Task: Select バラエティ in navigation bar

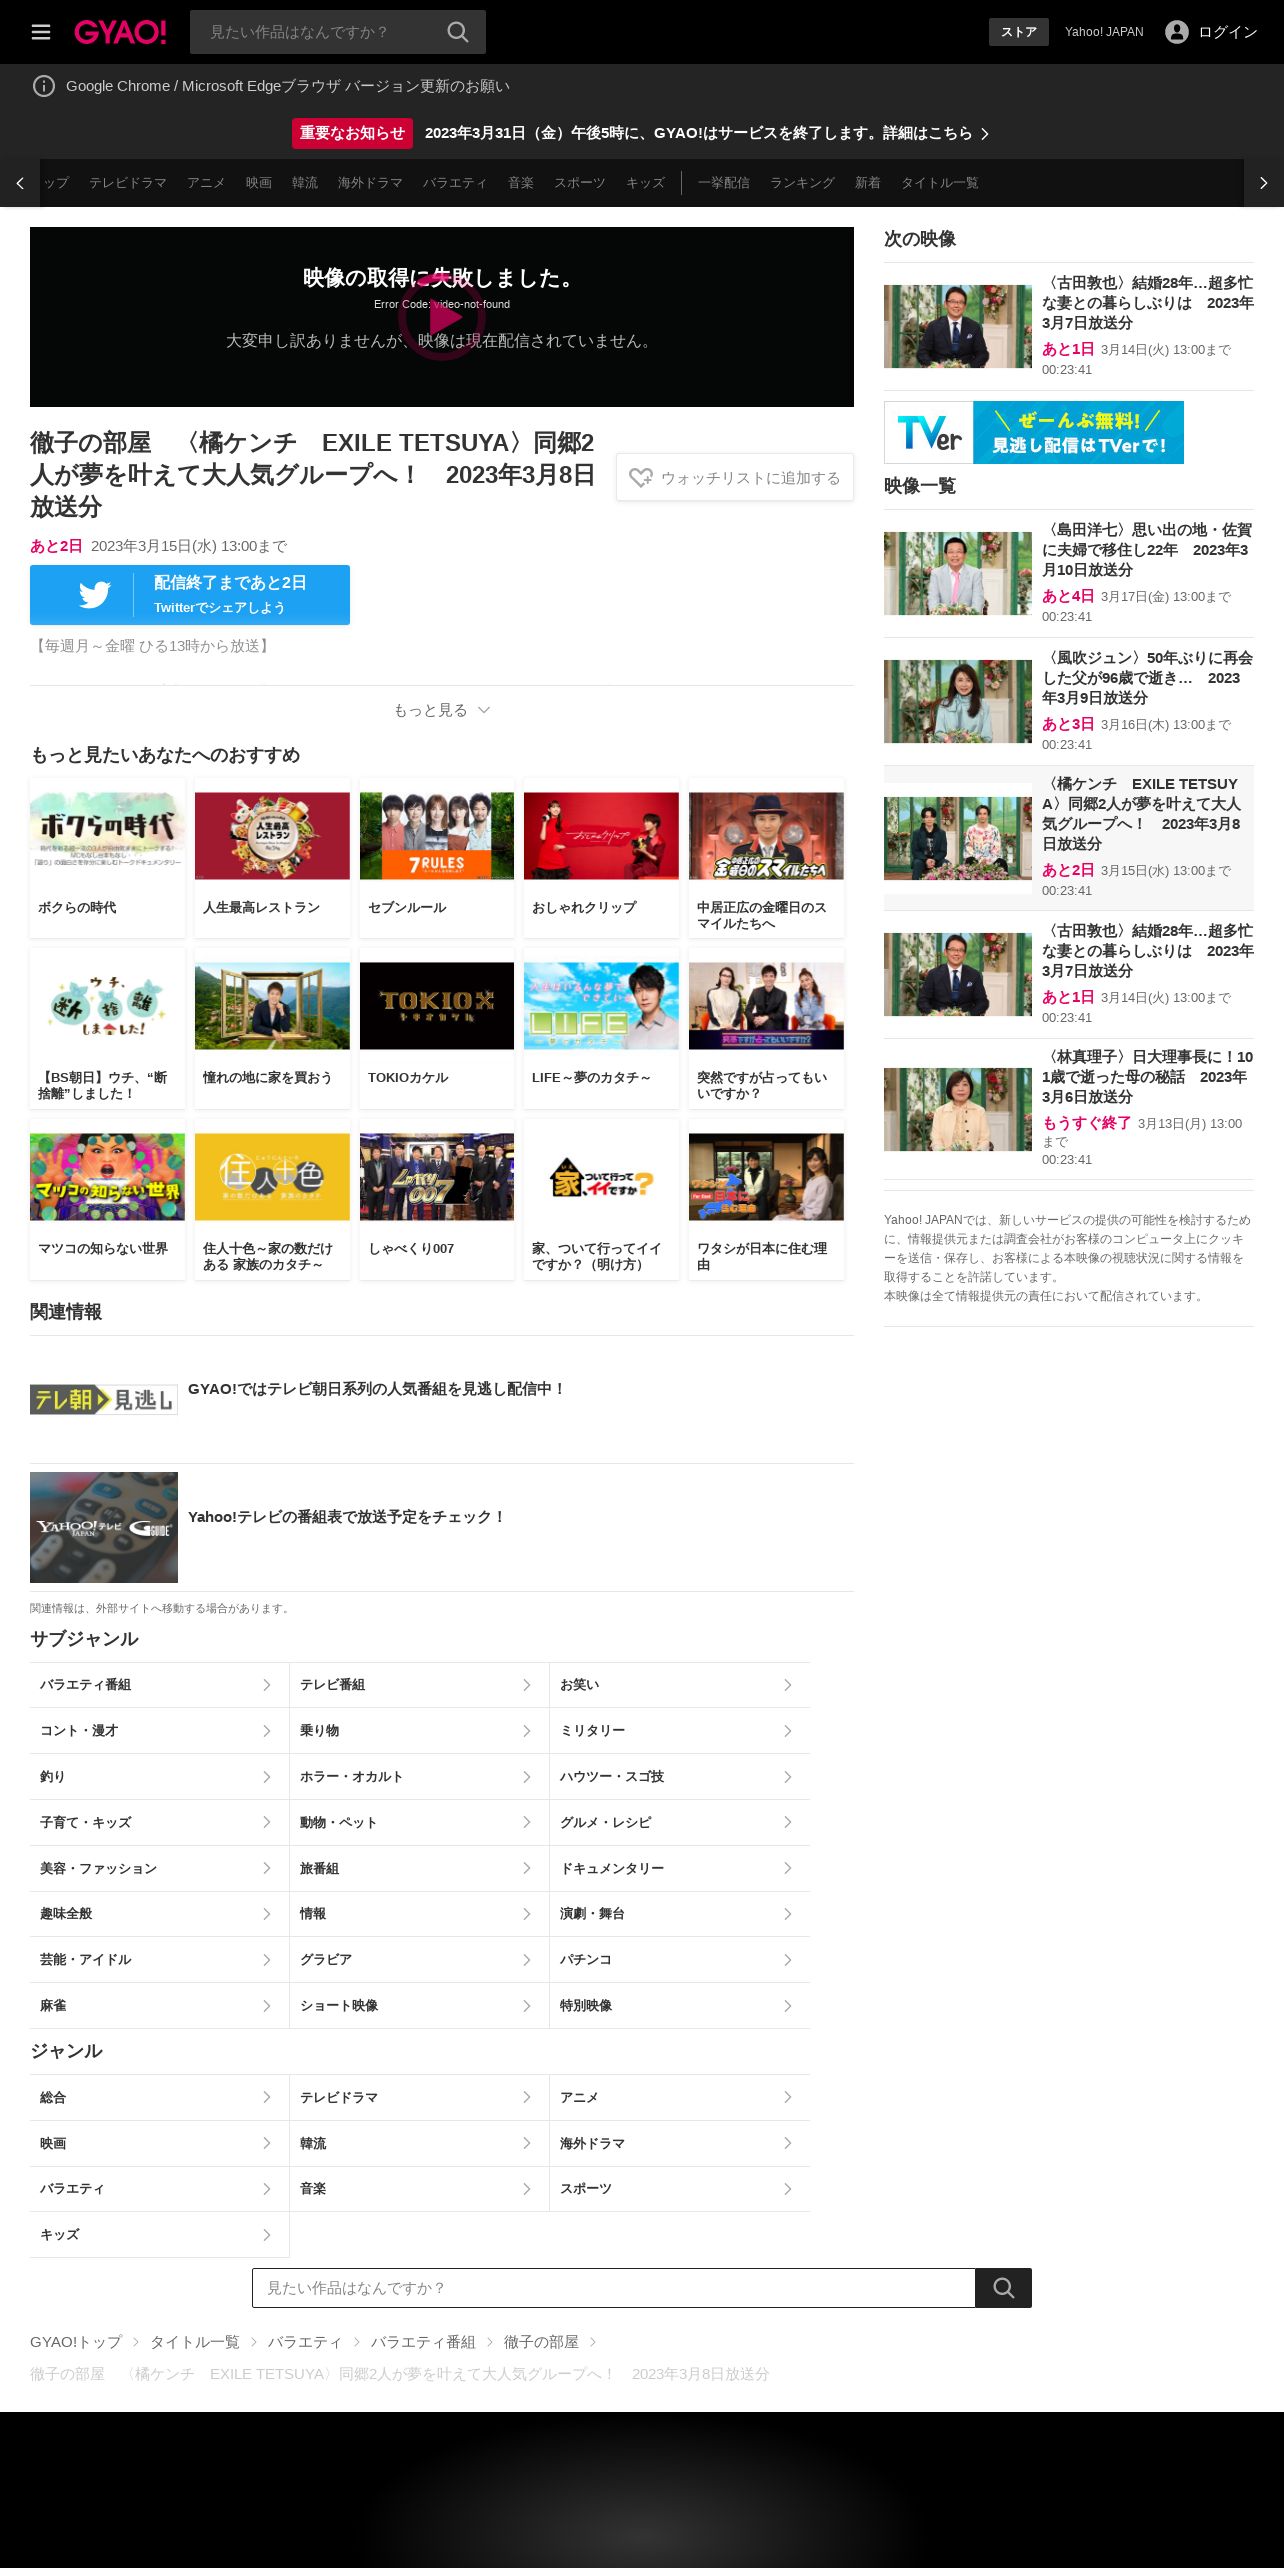Action: point(455,183)
